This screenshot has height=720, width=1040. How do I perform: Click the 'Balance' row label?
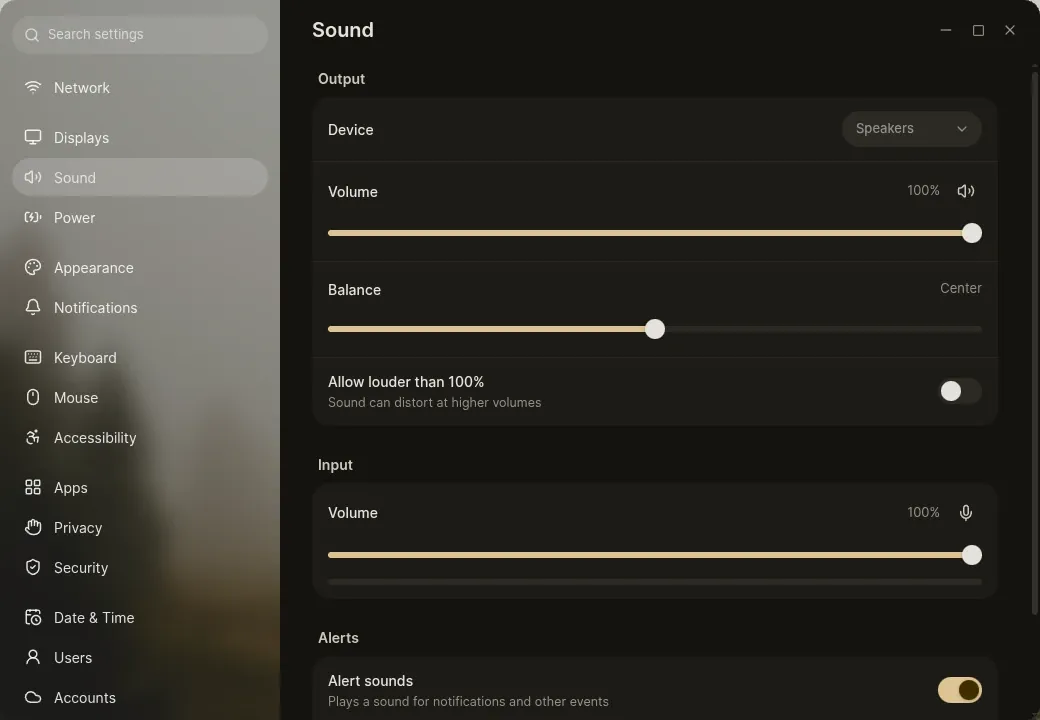click(354, 290)
